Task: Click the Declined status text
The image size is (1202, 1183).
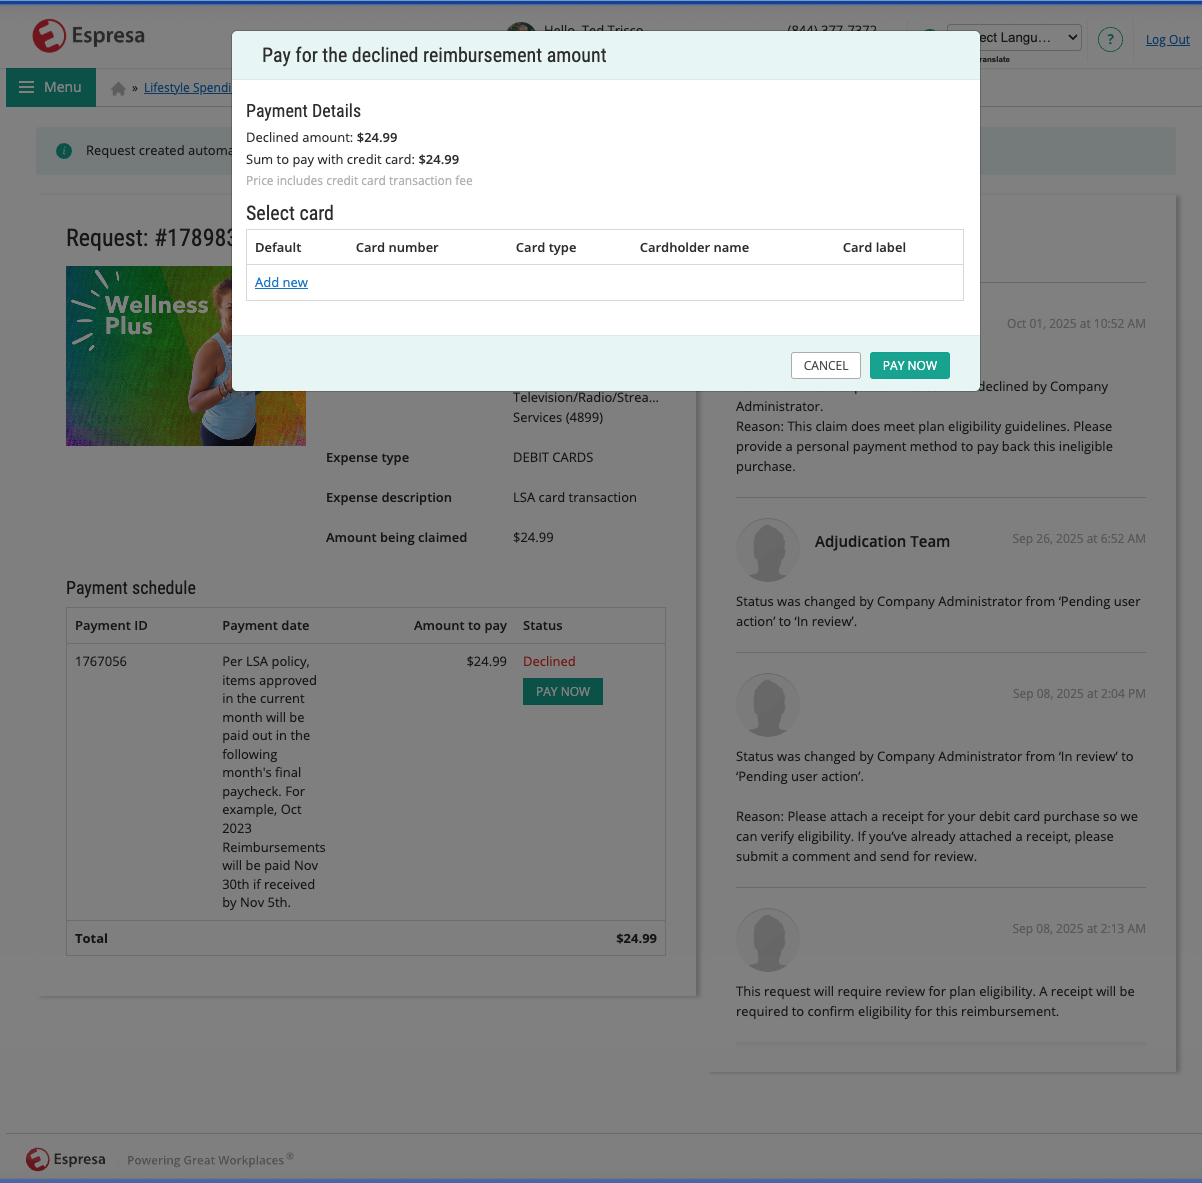Action: pyautogui.click(x=549, y=662)
